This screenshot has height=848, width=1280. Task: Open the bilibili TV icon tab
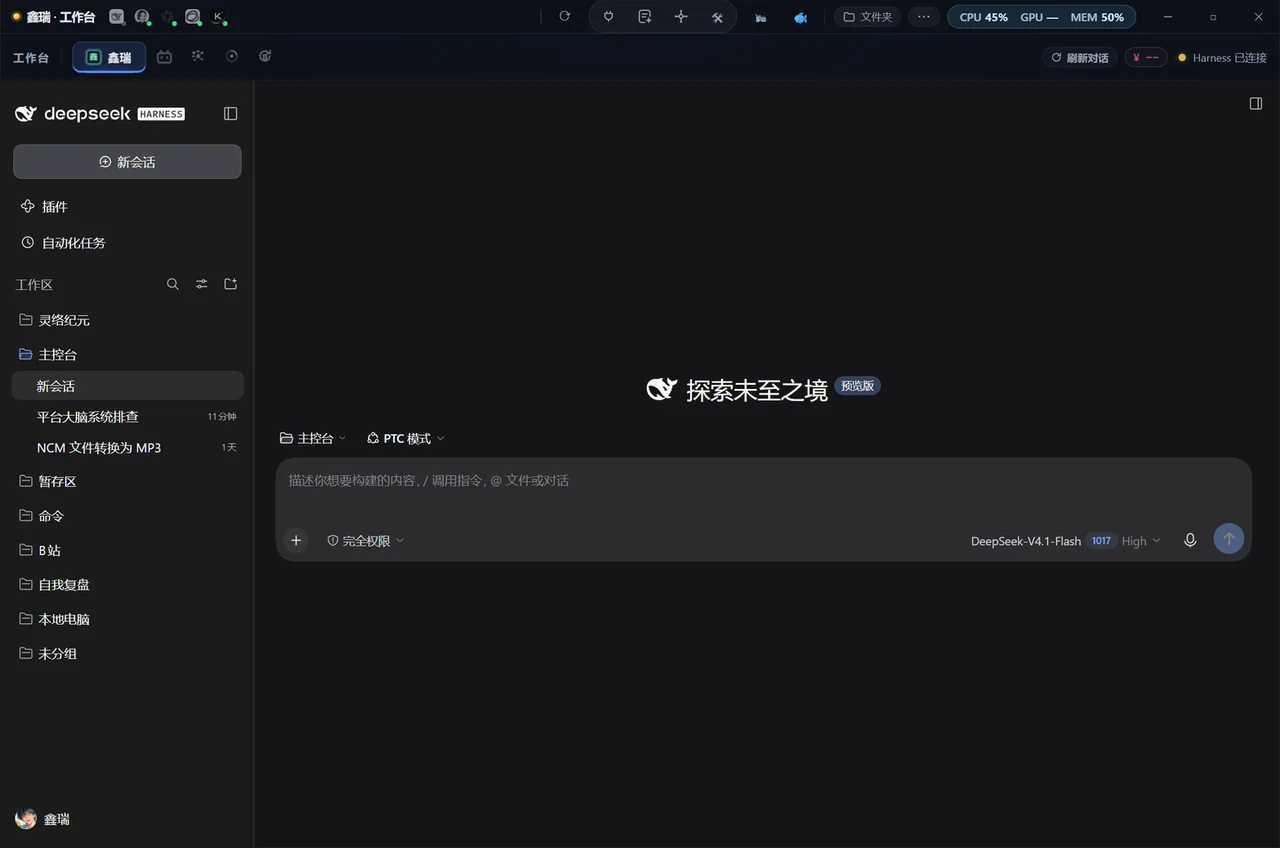(164, 57)
